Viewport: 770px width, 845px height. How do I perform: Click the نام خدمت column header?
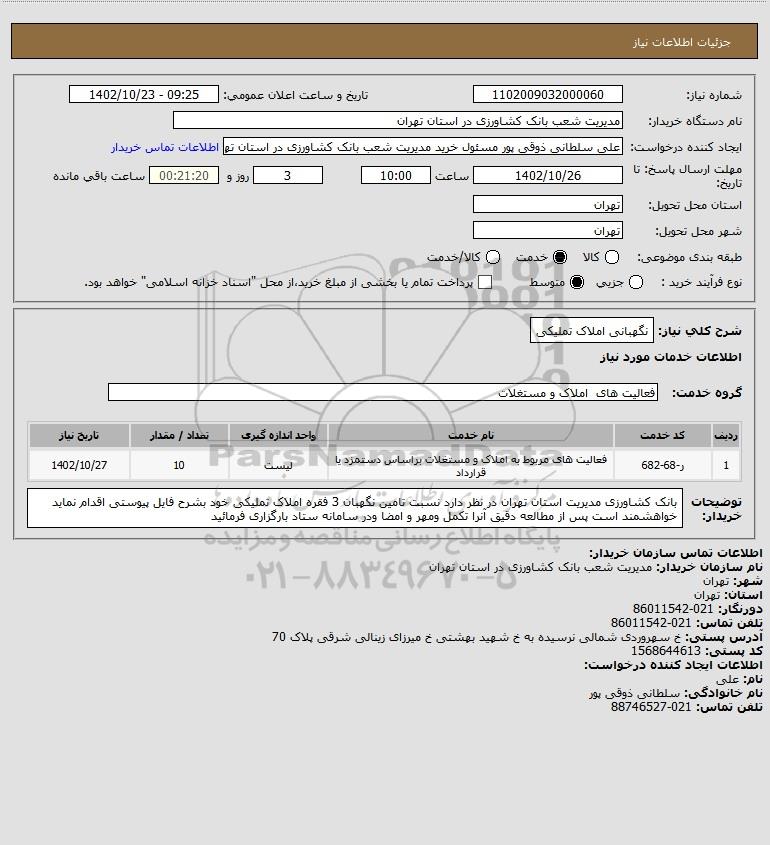471,435
